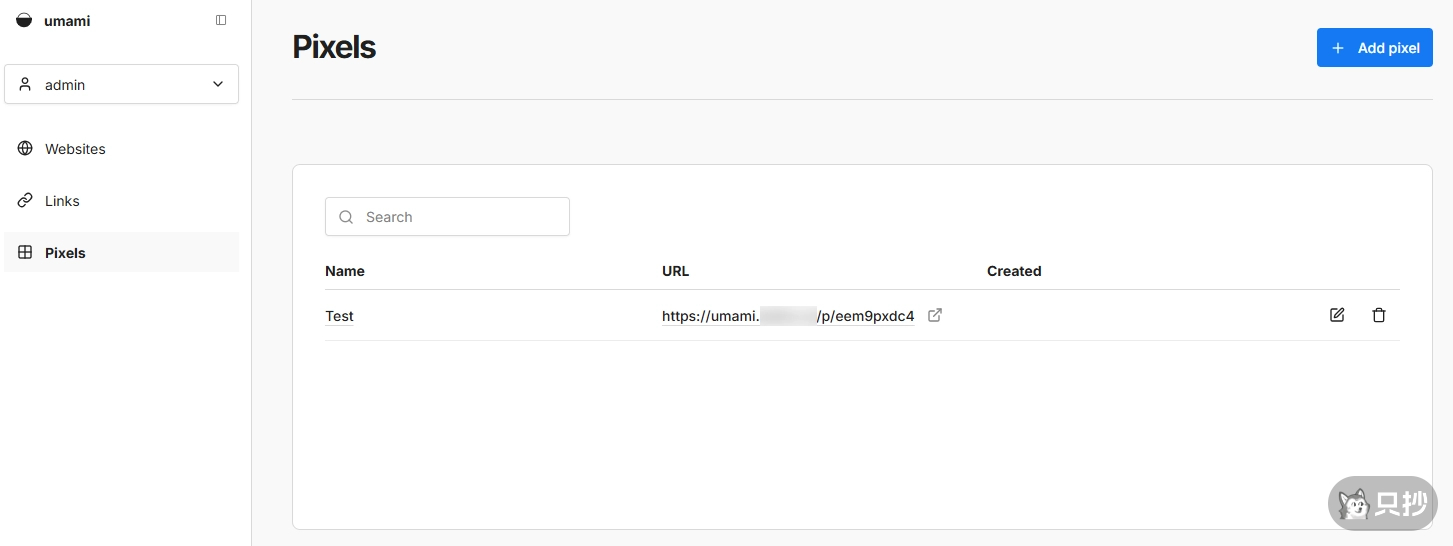This screenshot has width=1453, height=546.
Task: Edit the Test pixel
Action: click(1337, 315)
